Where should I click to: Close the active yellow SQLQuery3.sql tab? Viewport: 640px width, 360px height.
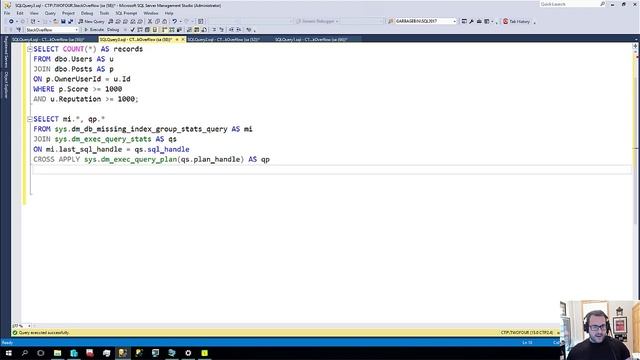click(183, 40)
